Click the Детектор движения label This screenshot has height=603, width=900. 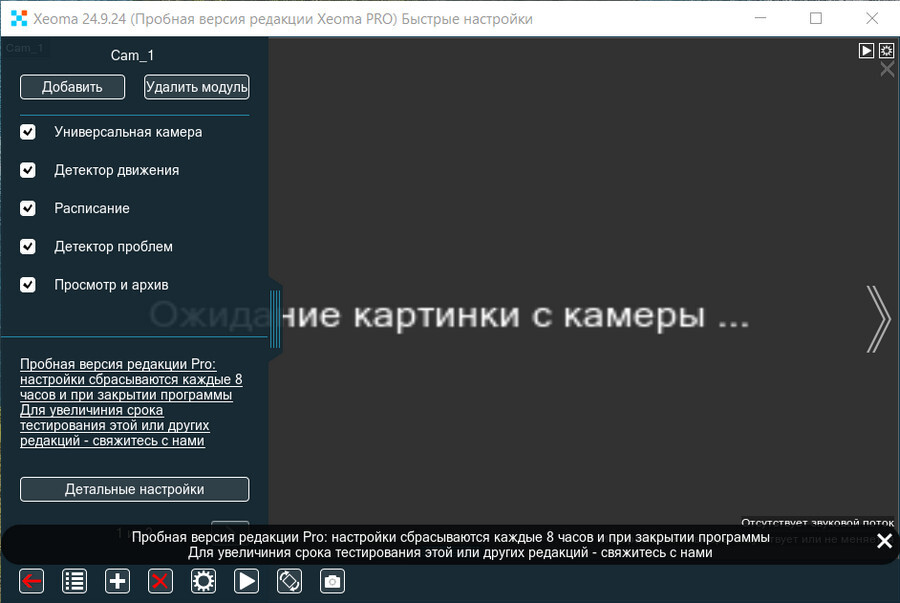coord(117,170)
